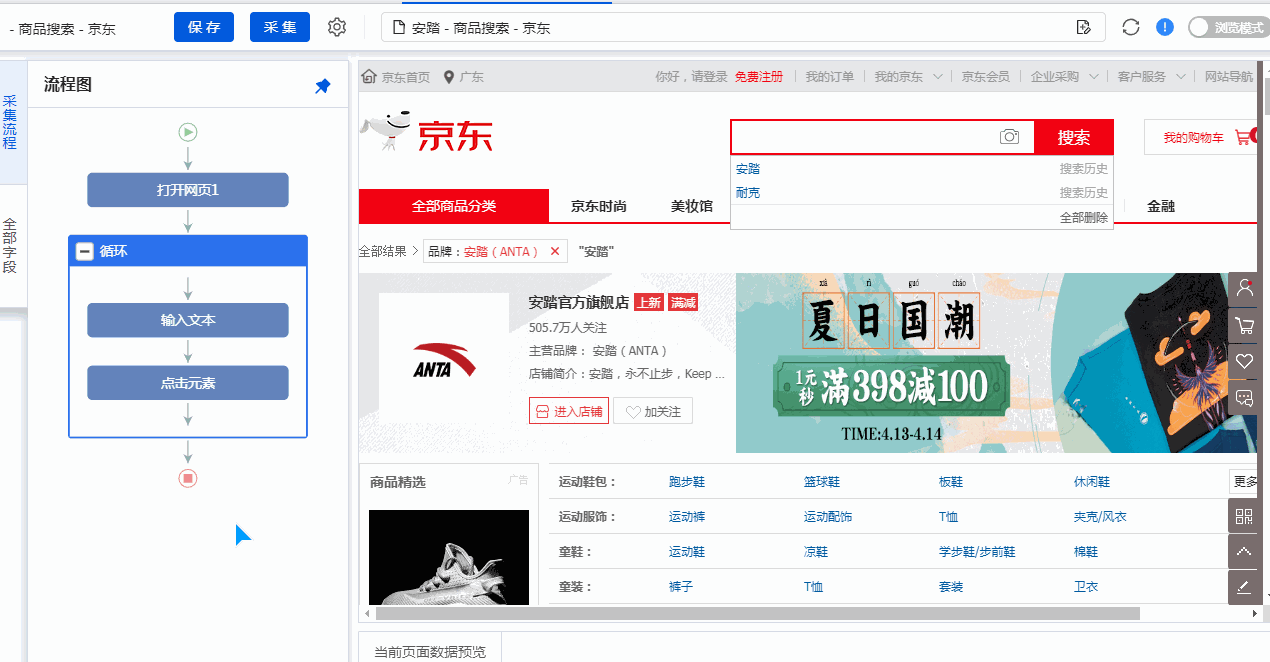Screen dimensions: 1270x662
Task: Click the back-to-top arrow icon in the right sidebar
Action: [1244, 551]
